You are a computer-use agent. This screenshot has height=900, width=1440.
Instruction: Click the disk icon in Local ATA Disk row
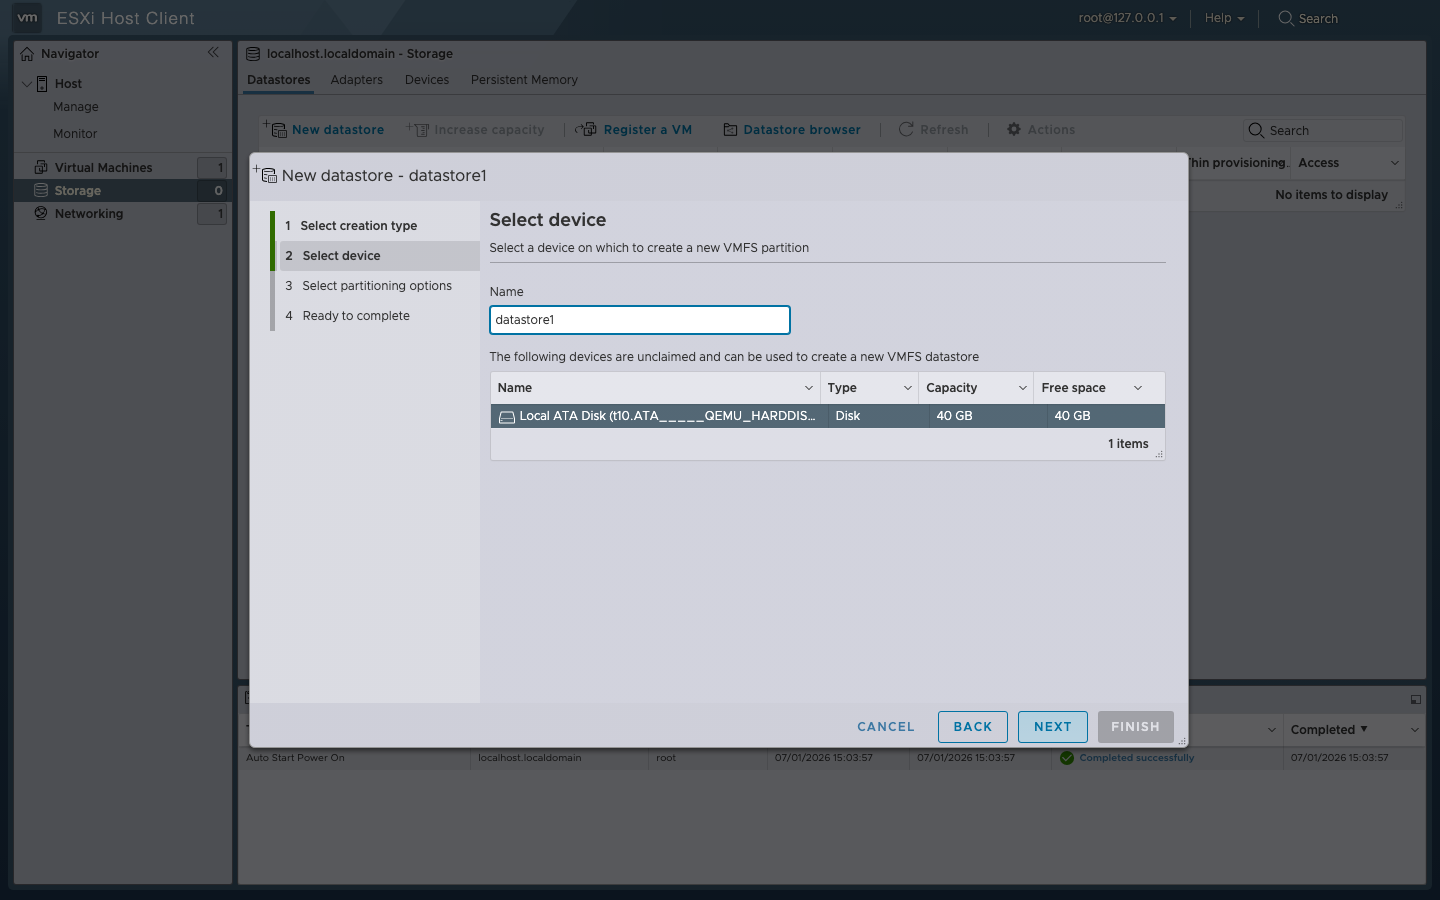pos(507,417)
